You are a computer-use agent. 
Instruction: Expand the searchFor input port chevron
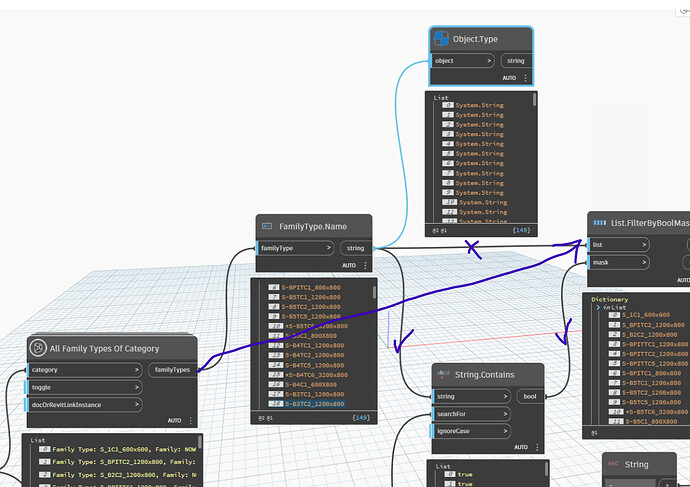[504, 414]
